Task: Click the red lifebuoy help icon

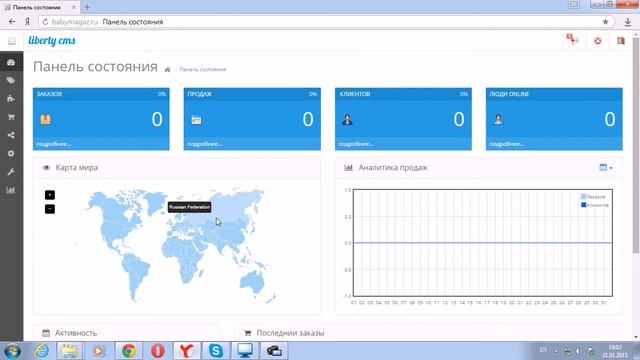Action: coord(598,41)
